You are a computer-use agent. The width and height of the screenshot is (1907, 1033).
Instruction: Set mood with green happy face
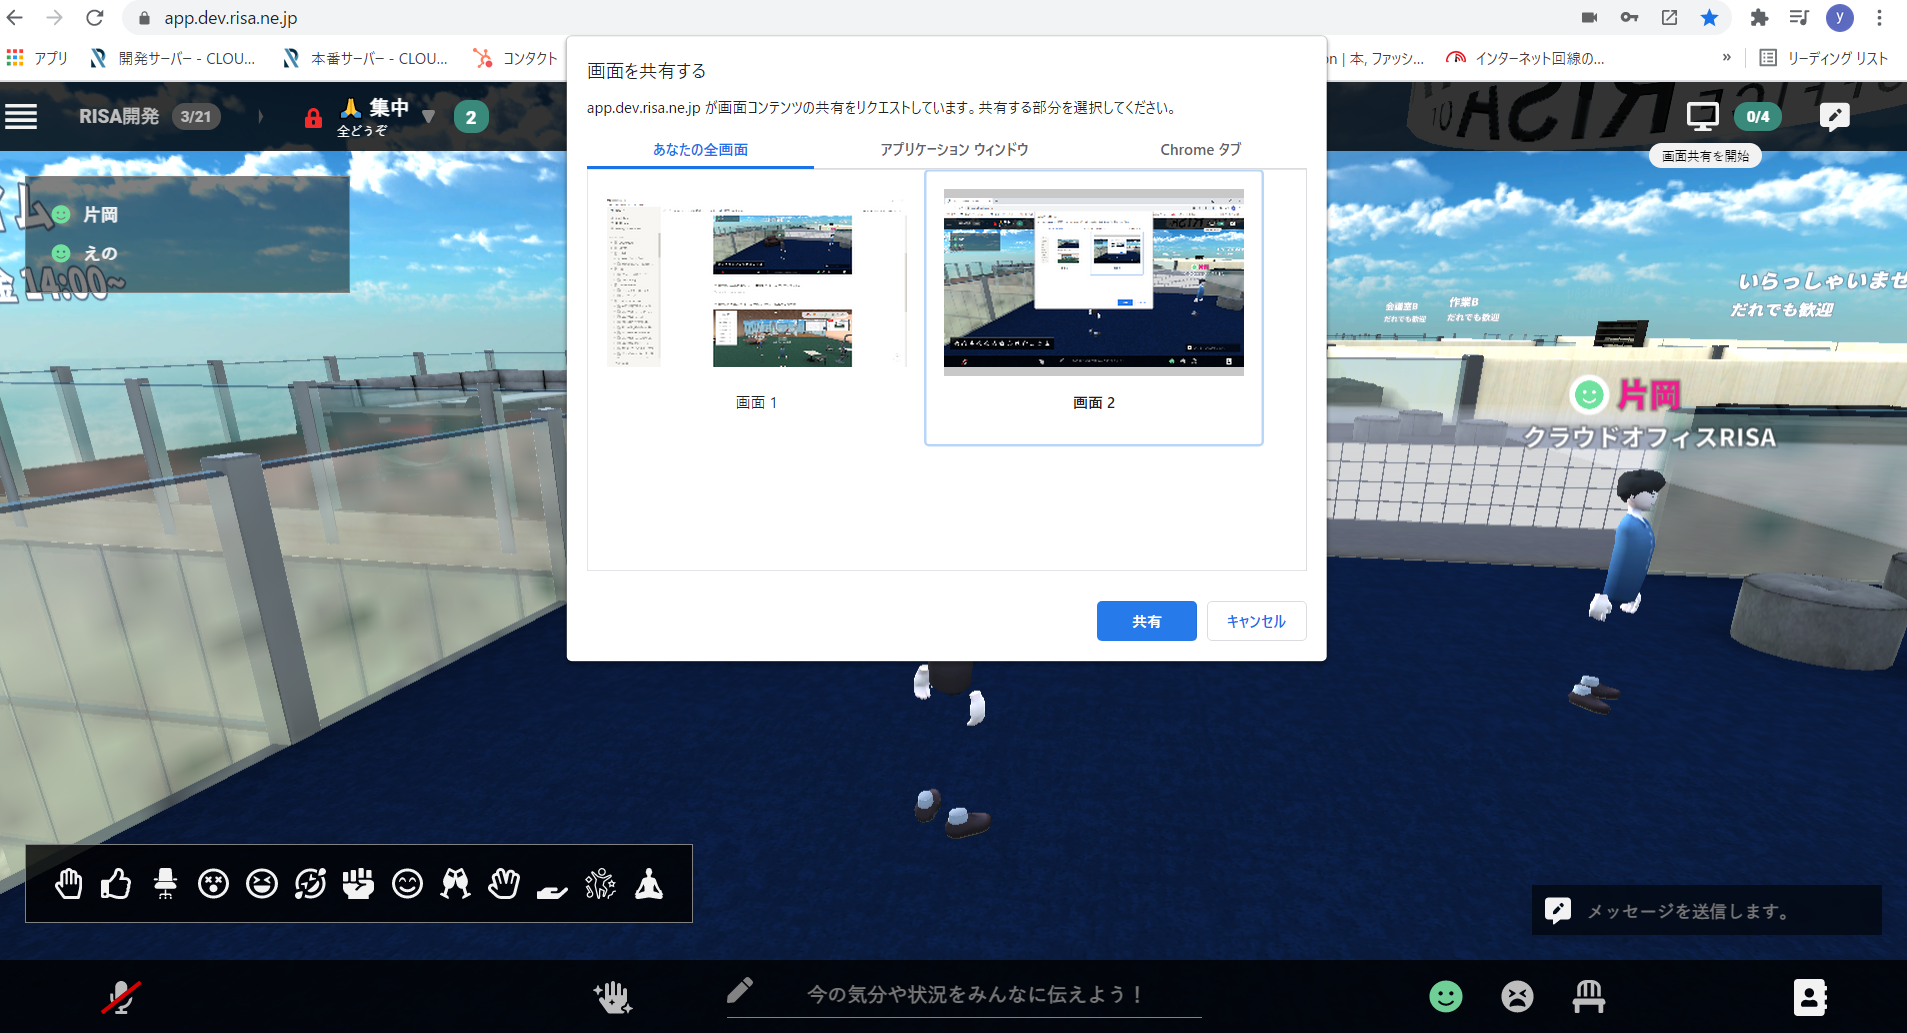point(1445,997)
